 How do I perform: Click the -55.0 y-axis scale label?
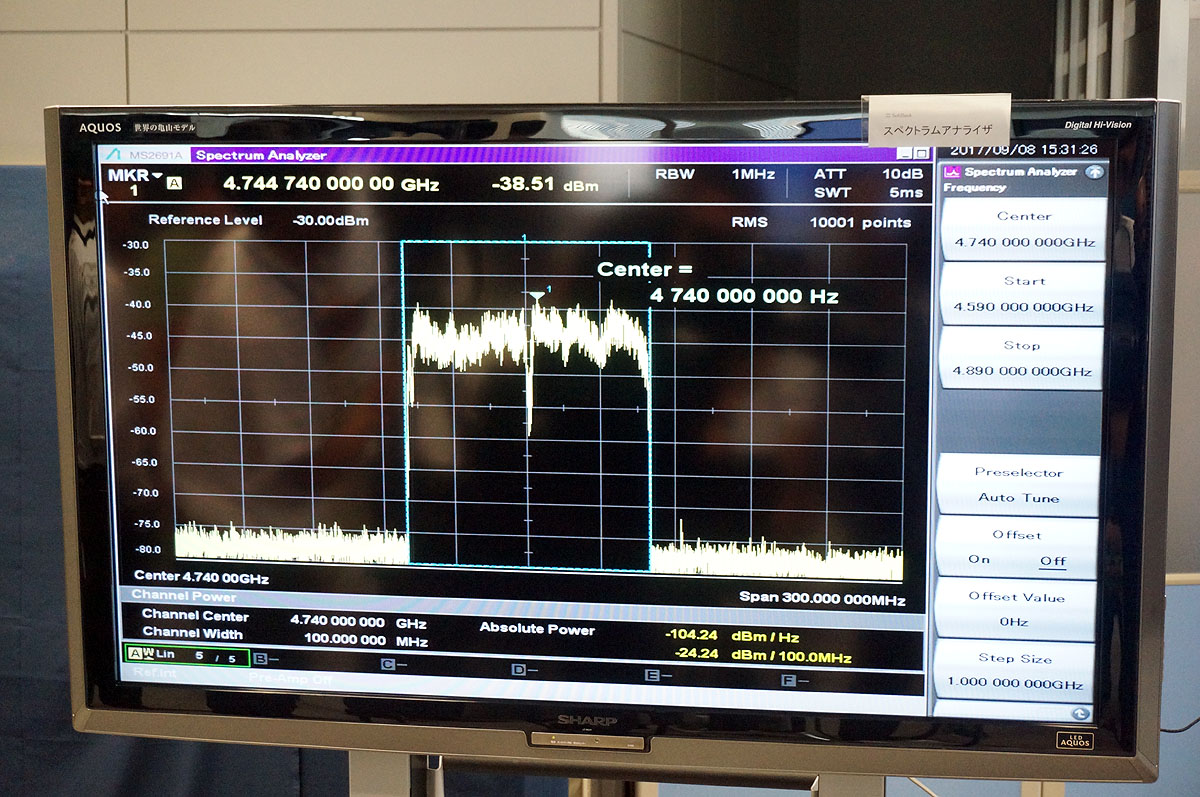point(142,399)
